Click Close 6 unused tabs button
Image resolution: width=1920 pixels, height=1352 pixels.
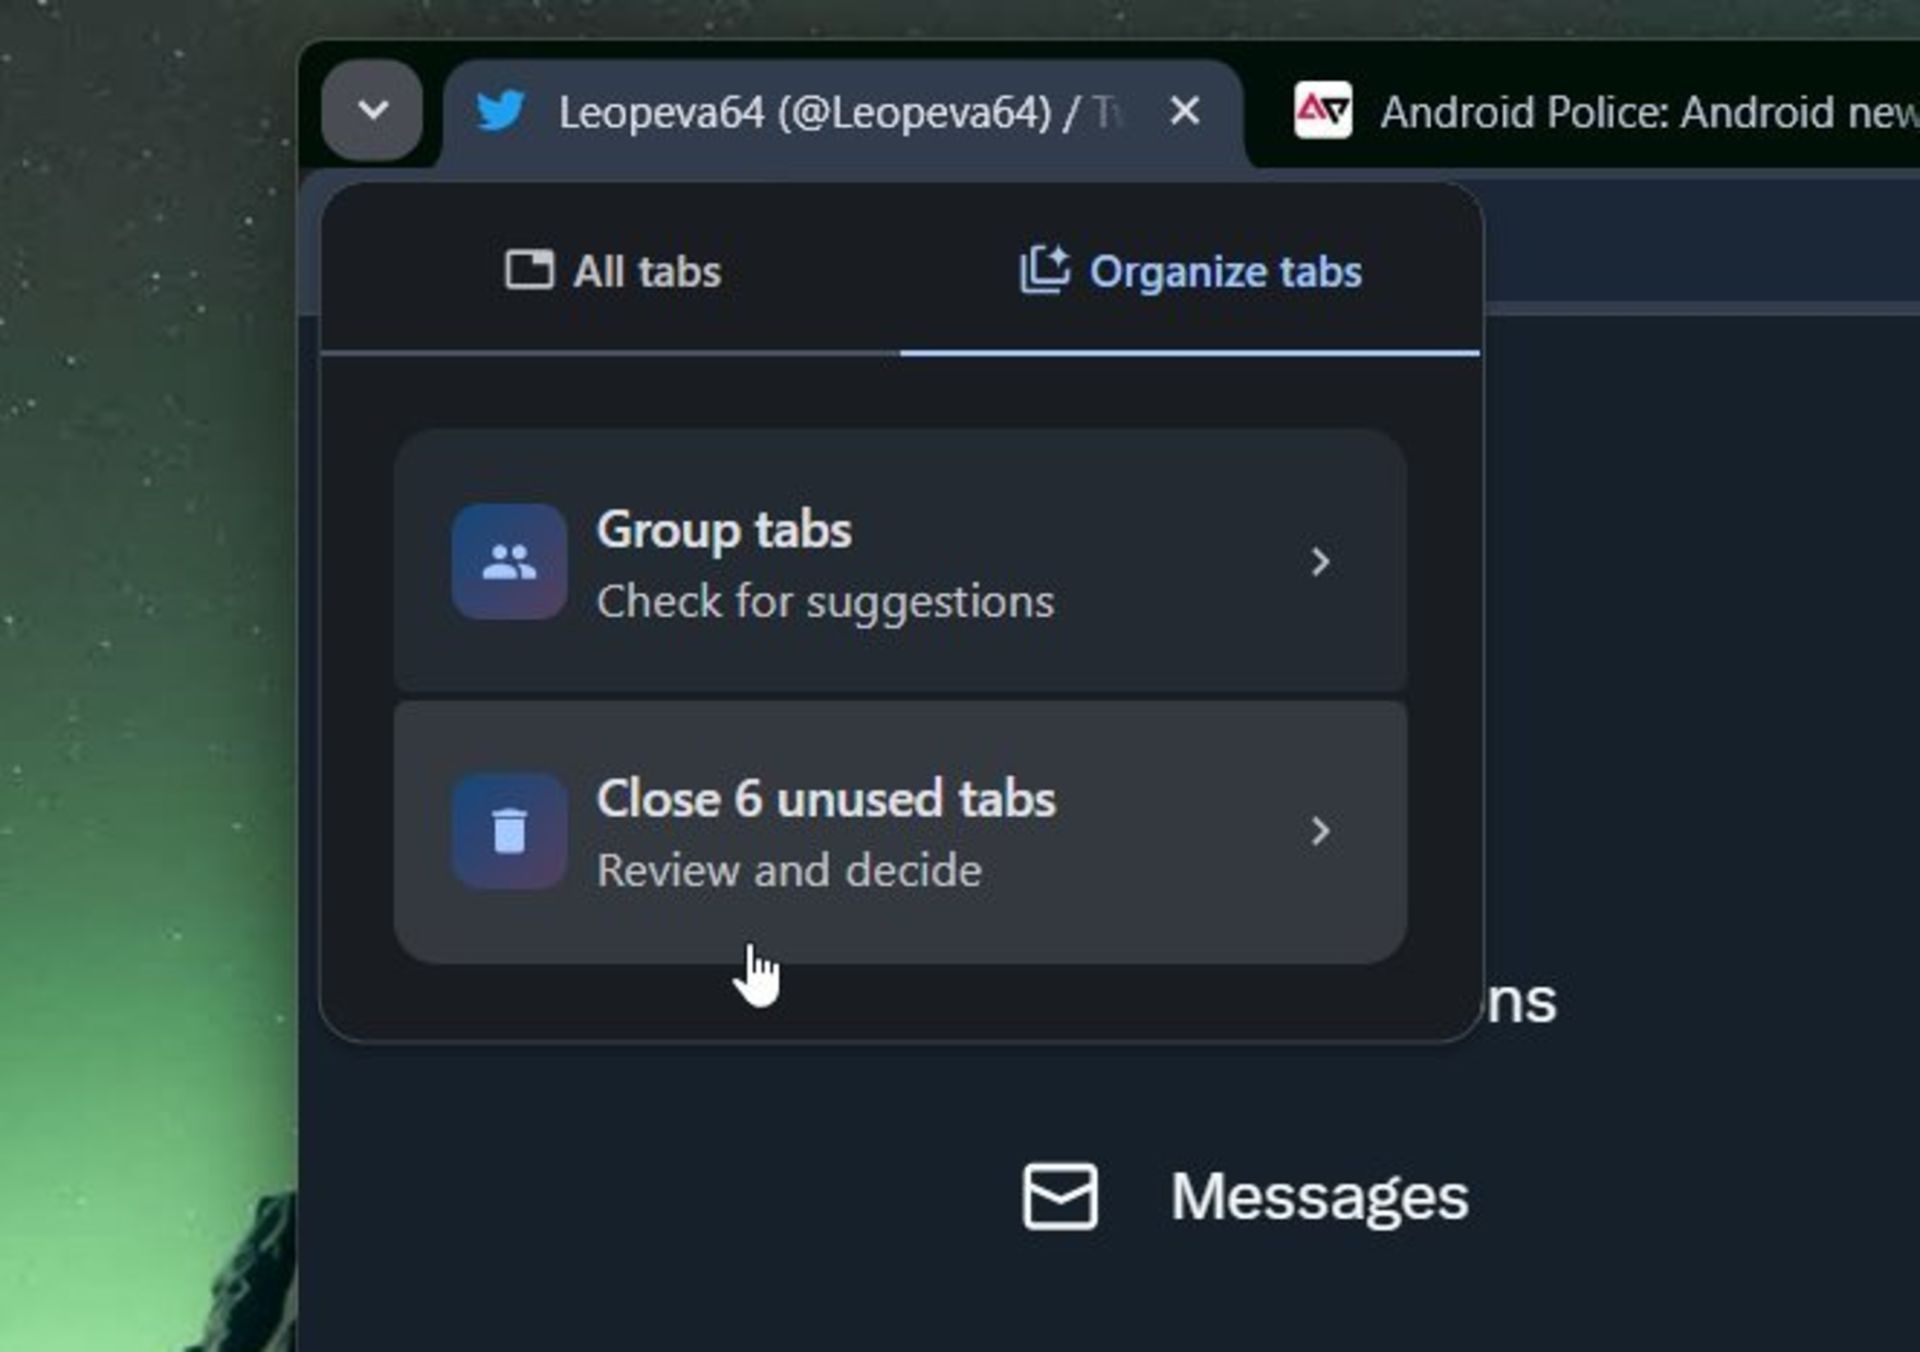(899, 831)
